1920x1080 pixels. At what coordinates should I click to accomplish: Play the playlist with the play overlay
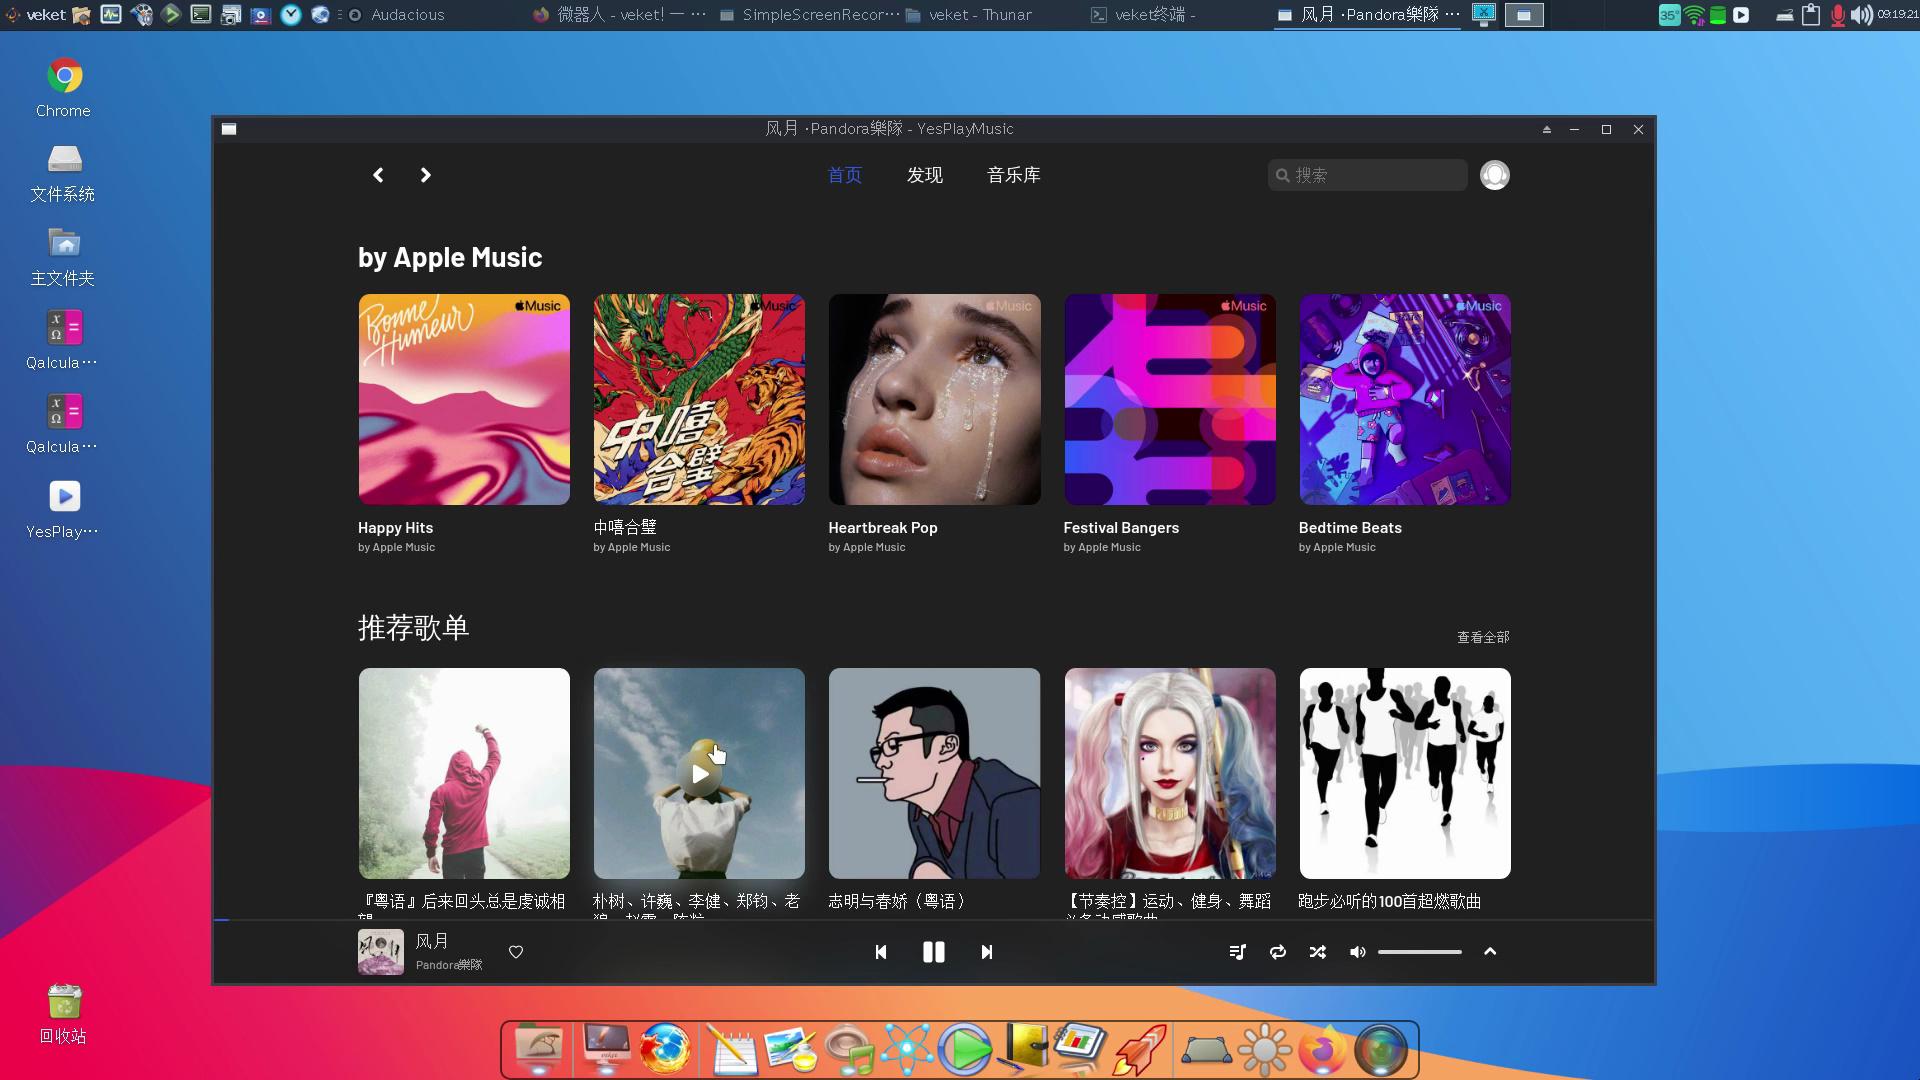point(700,774)
